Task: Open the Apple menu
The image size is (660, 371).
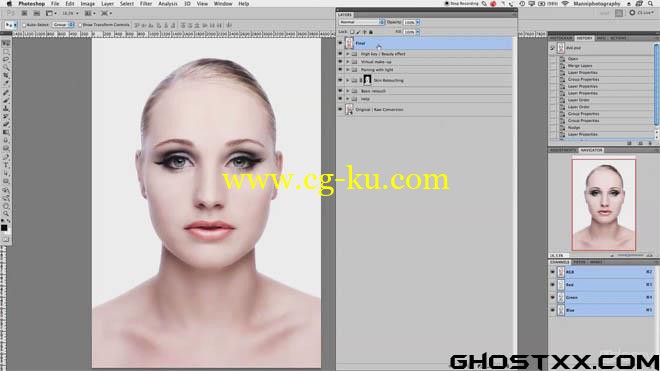Action: [x=8, y=4]
